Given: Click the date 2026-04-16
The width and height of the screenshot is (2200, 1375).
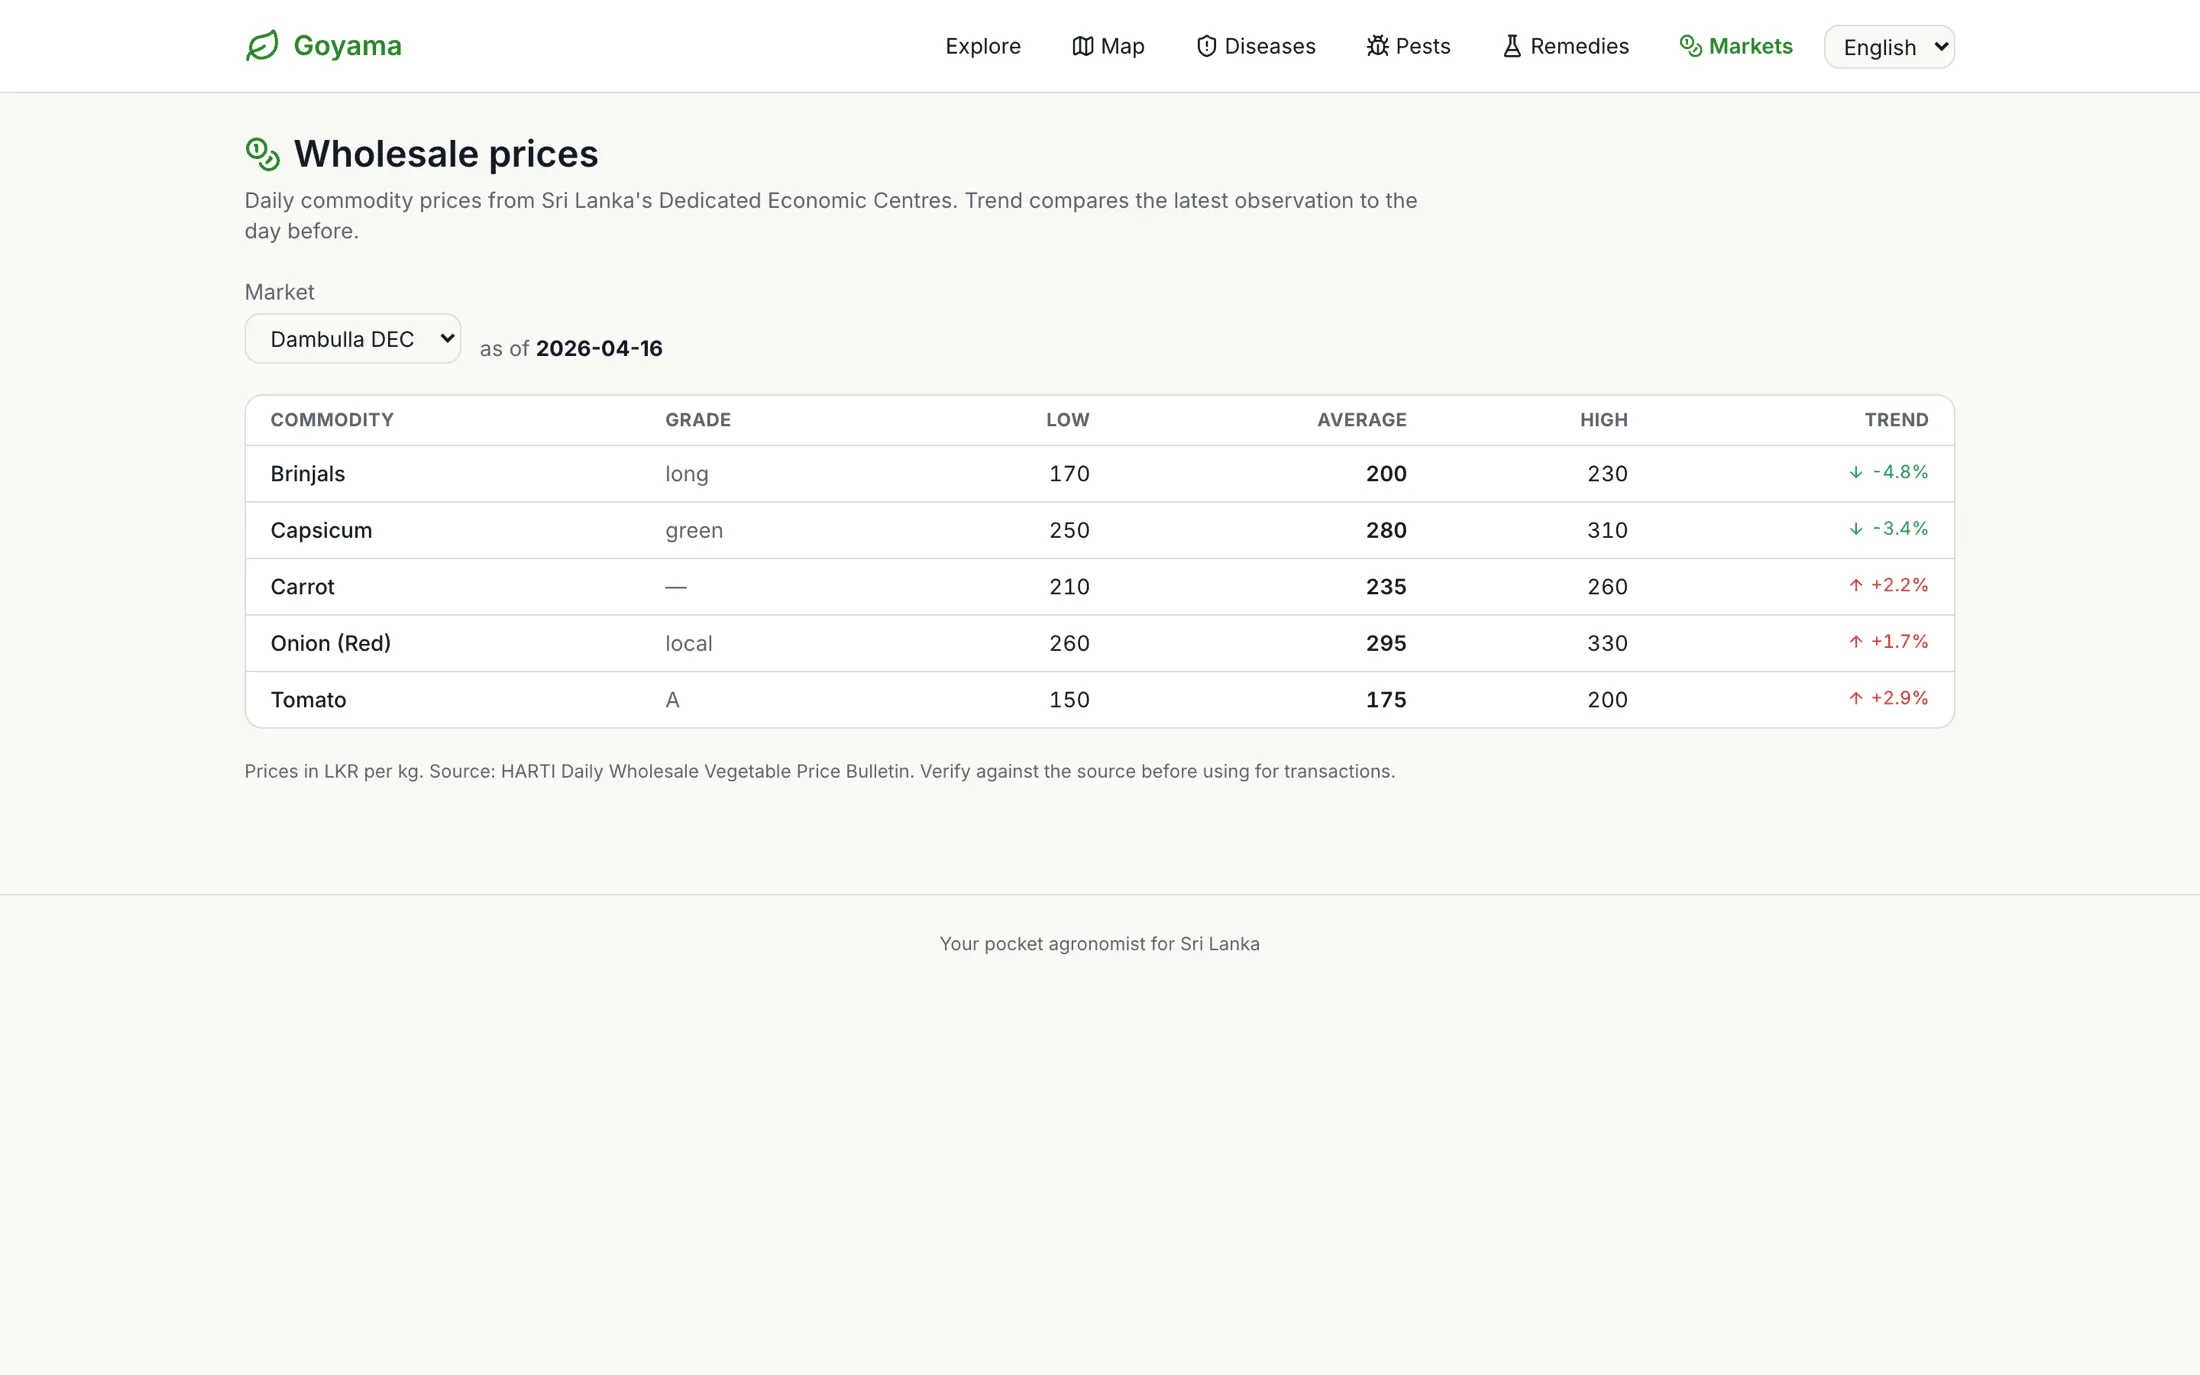Looking at the screenshot, I should pos(599,348).
